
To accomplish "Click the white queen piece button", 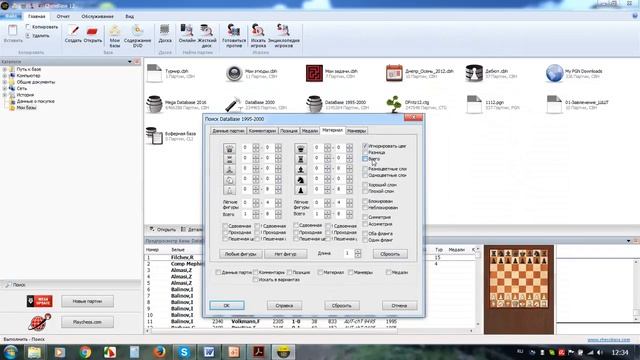I will pos(229,148).
